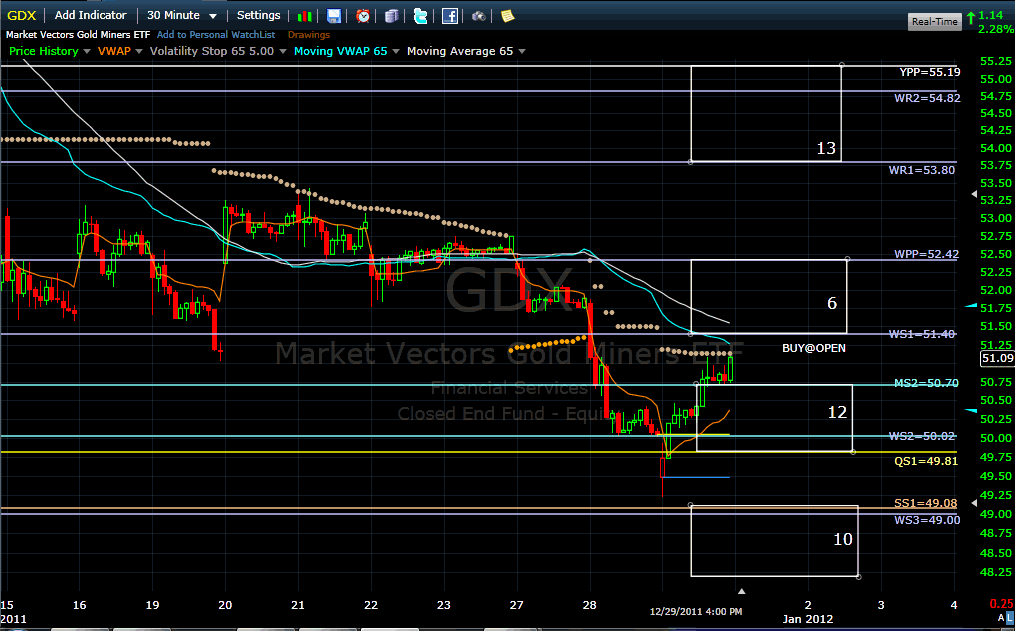Open the Add Indicator menu

tap(91, 15)
